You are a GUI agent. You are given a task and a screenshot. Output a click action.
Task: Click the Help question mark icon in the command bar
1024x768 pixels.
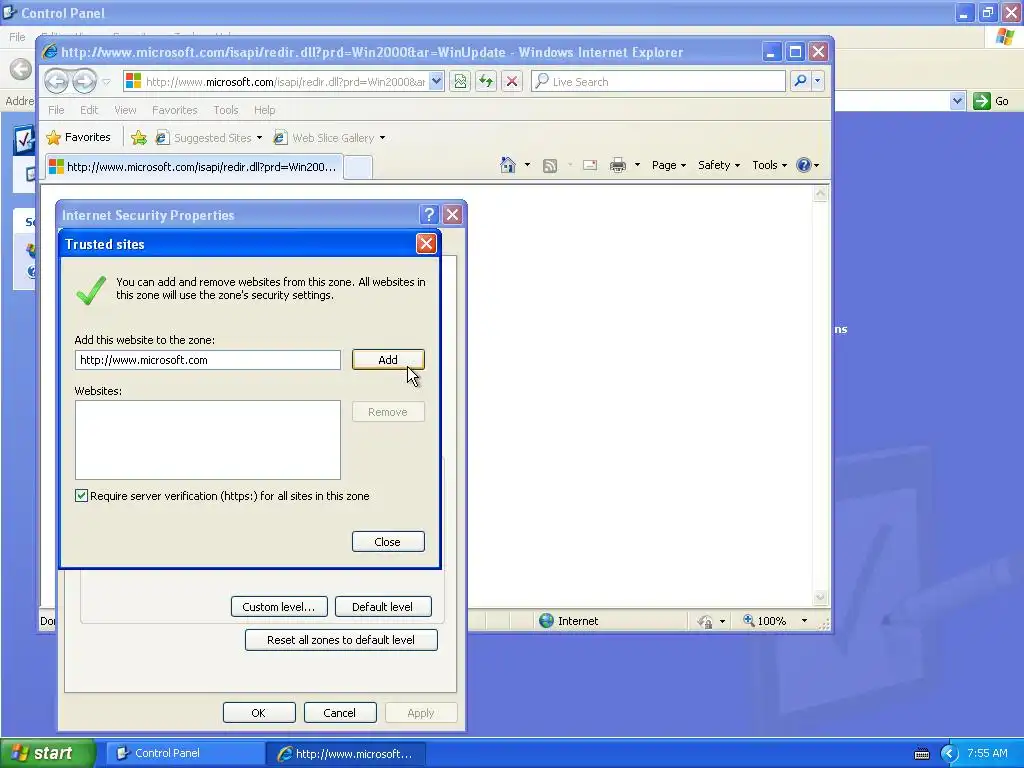pyautogui.click(x=803, y=165)
